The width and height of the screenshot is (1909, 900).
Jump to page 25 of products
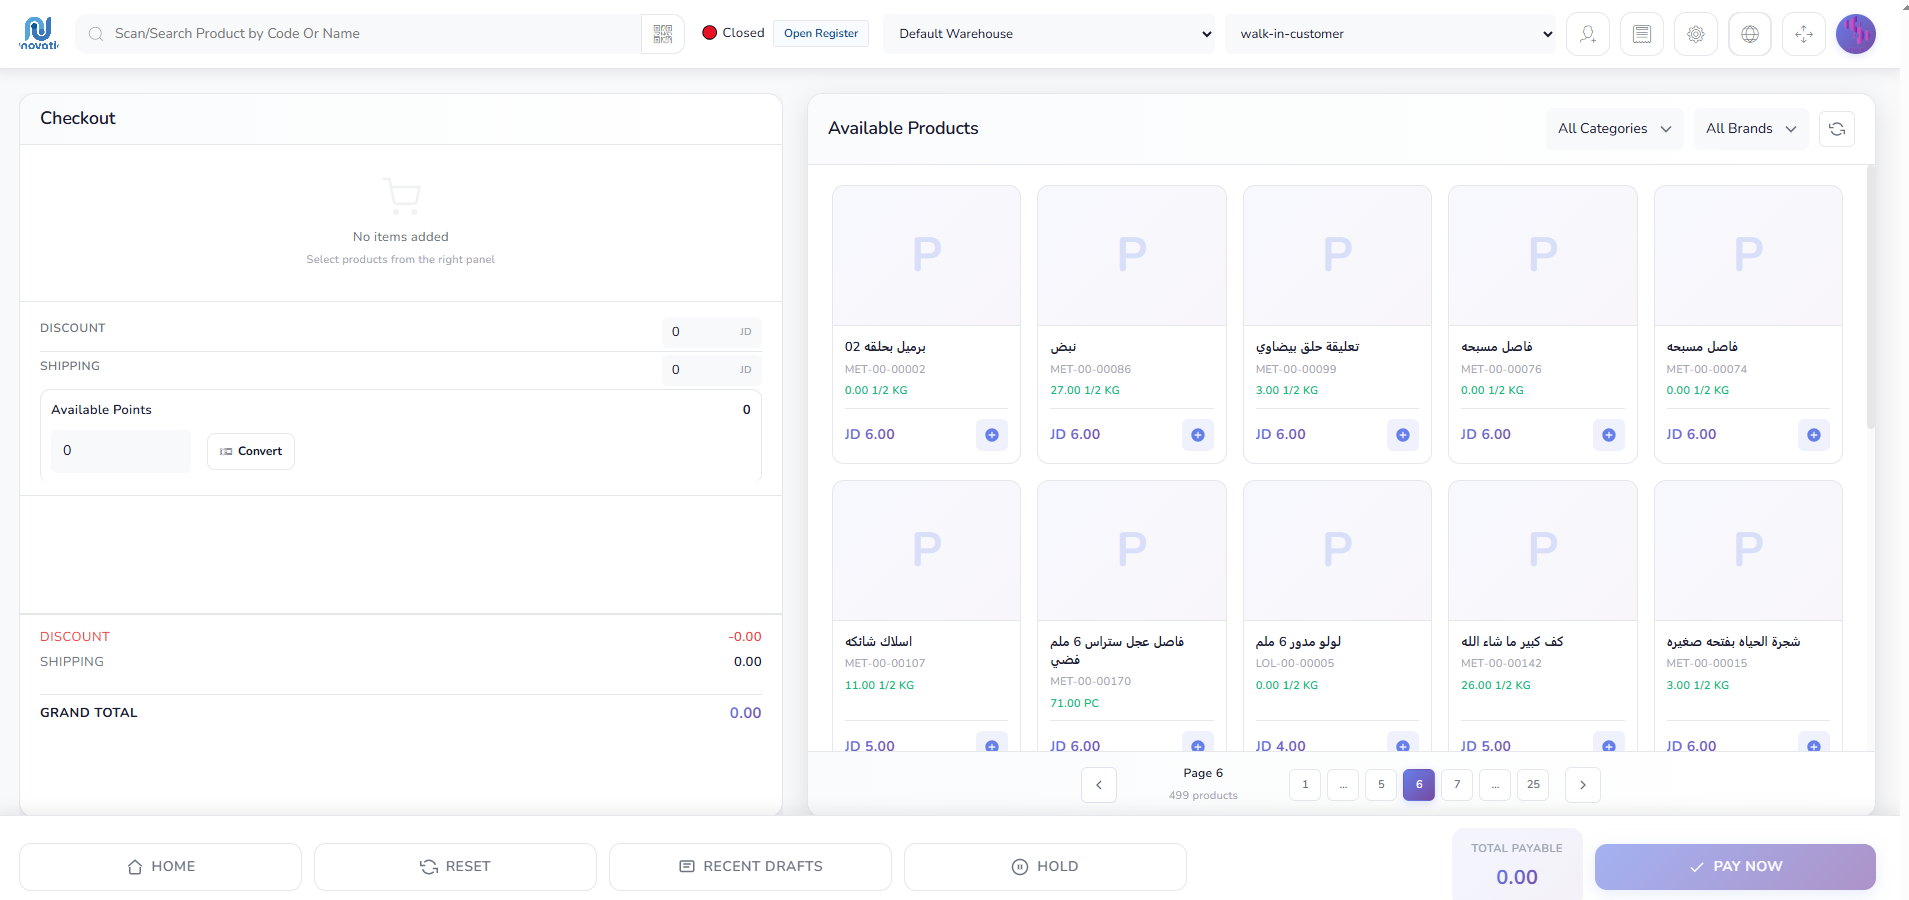[1532, 785]
